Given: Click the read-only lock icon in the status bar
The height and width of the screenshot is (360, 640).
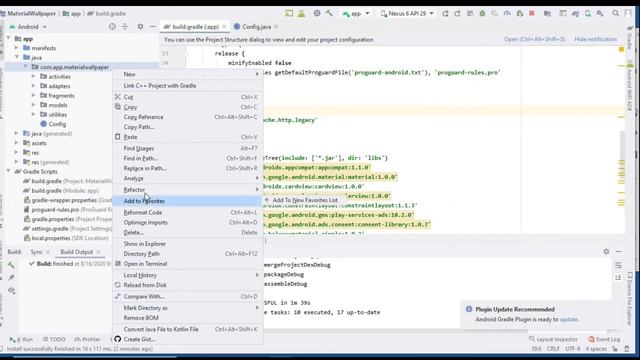Looking at the screenshot, I should [x=615, y=349].
